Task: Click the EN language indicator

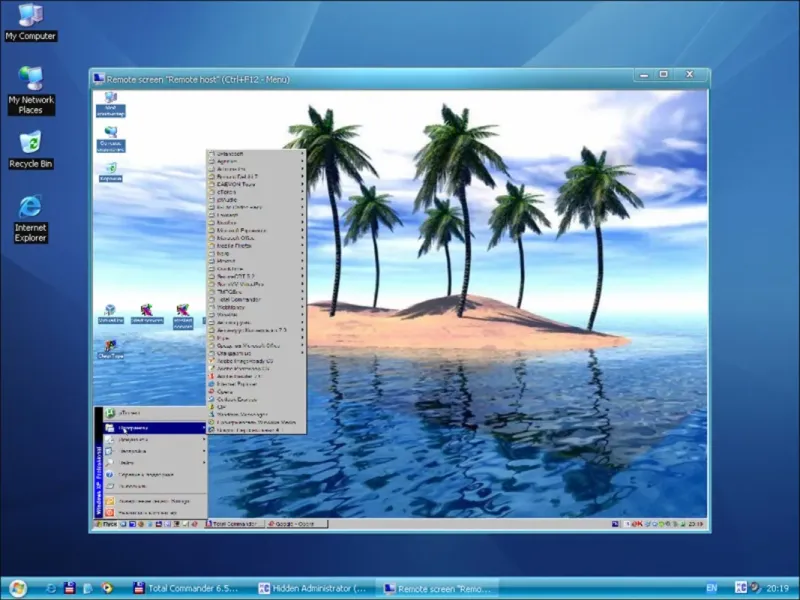Action: pyautogui.click(x=711, y=588)
